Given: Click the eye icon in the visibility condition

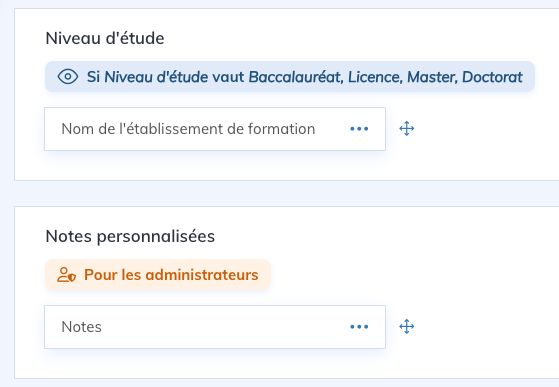Looking at the screenshot, I should 68,77.
